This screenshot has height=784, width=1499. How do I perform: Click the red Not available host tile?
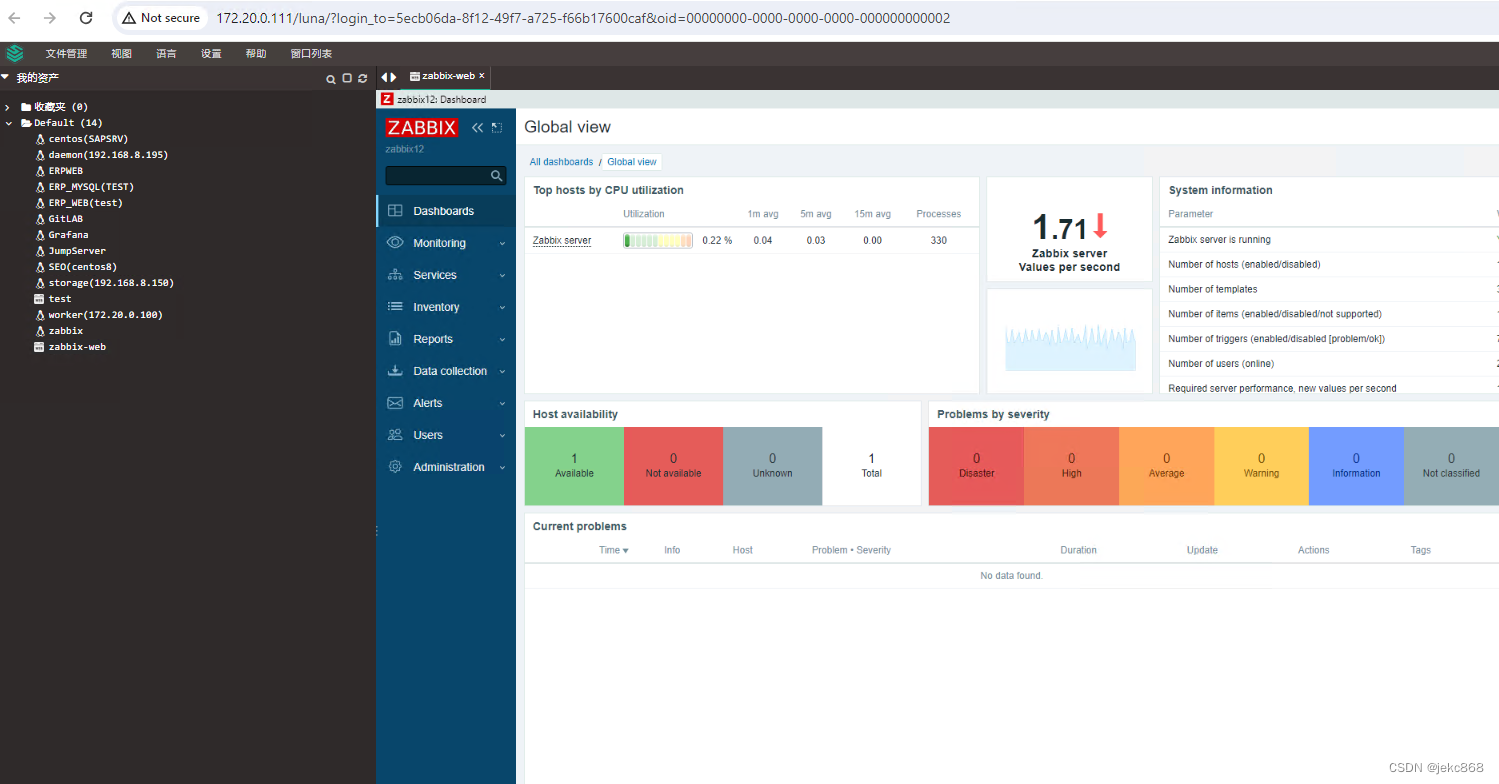(673, 466)
